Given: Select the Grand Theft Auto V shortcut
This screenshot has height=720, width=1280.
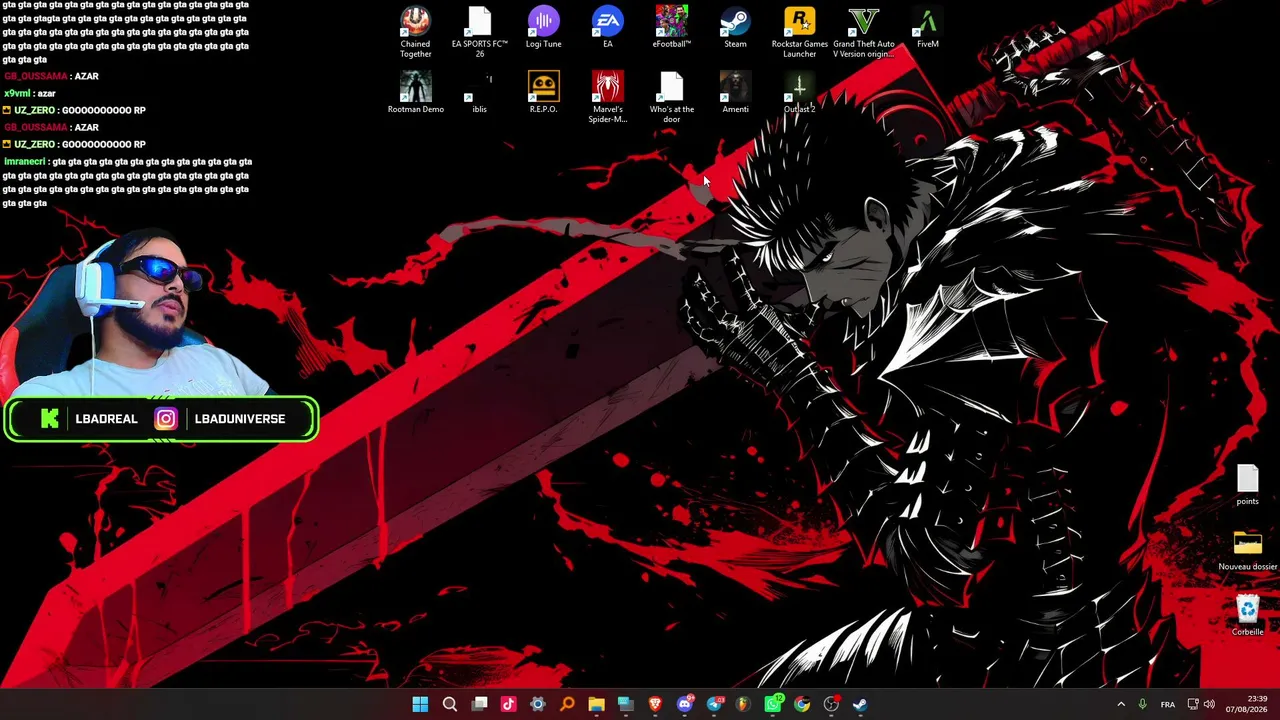Looking at the screenshot, I should 864,31.
